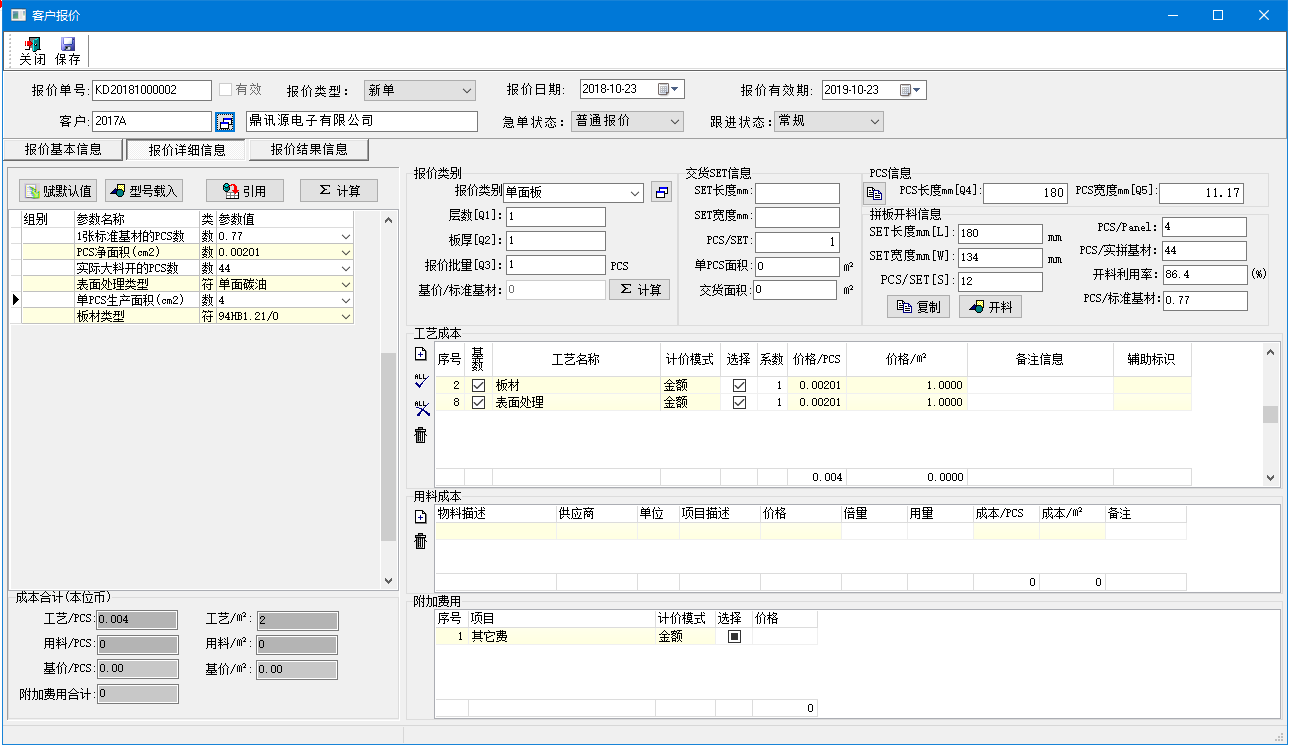1289x746 pixels.
Task: Expand dropdown for 板材类型 value 94HB1.21/0
Action: (x=346, y=317)
